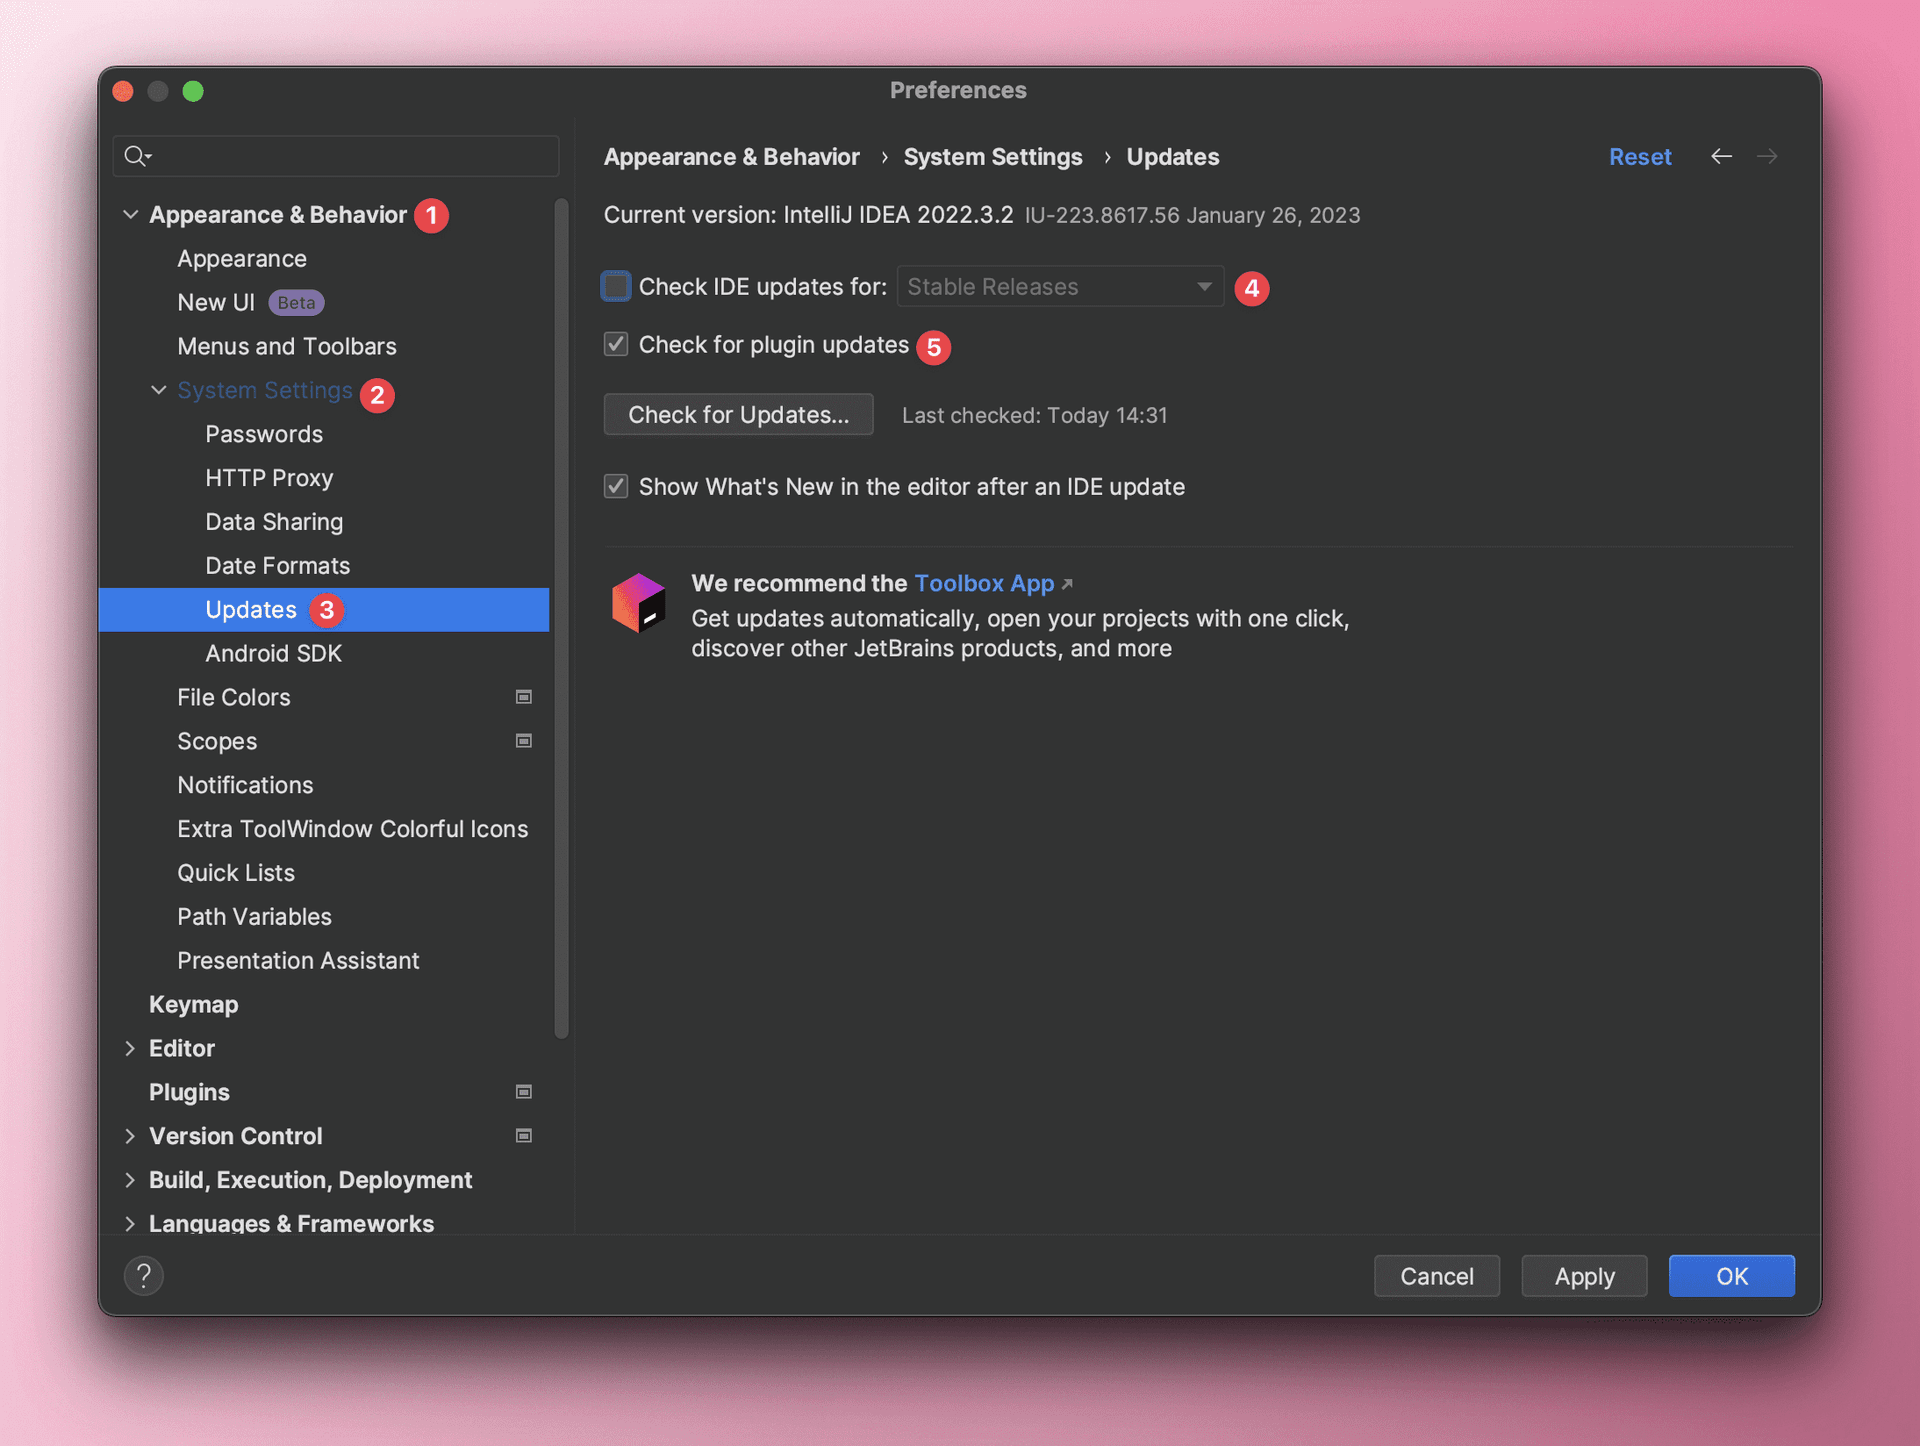Click the search magnifier icon
This screenshot has width=1920, height=1446.
pos(136,156)
